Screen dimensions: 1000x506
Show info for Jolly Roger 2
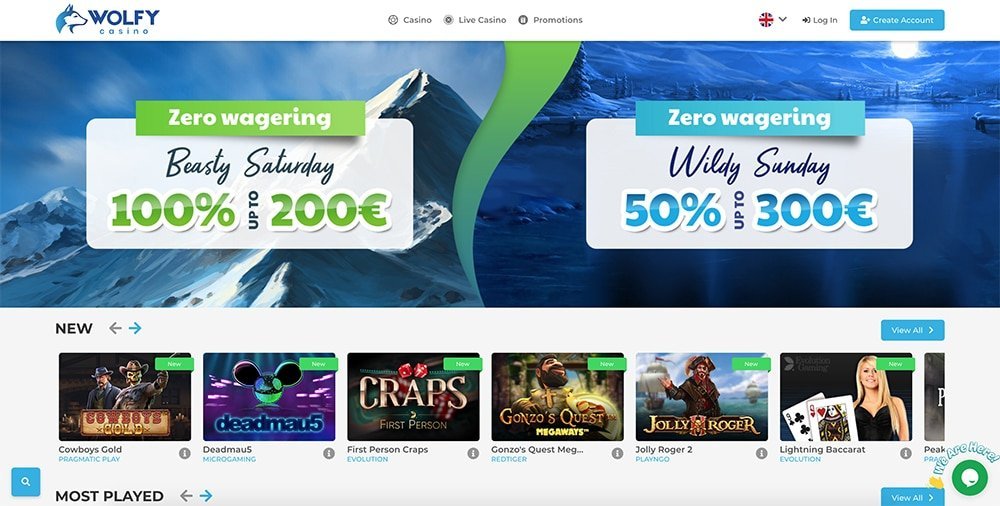click(761, 453)
